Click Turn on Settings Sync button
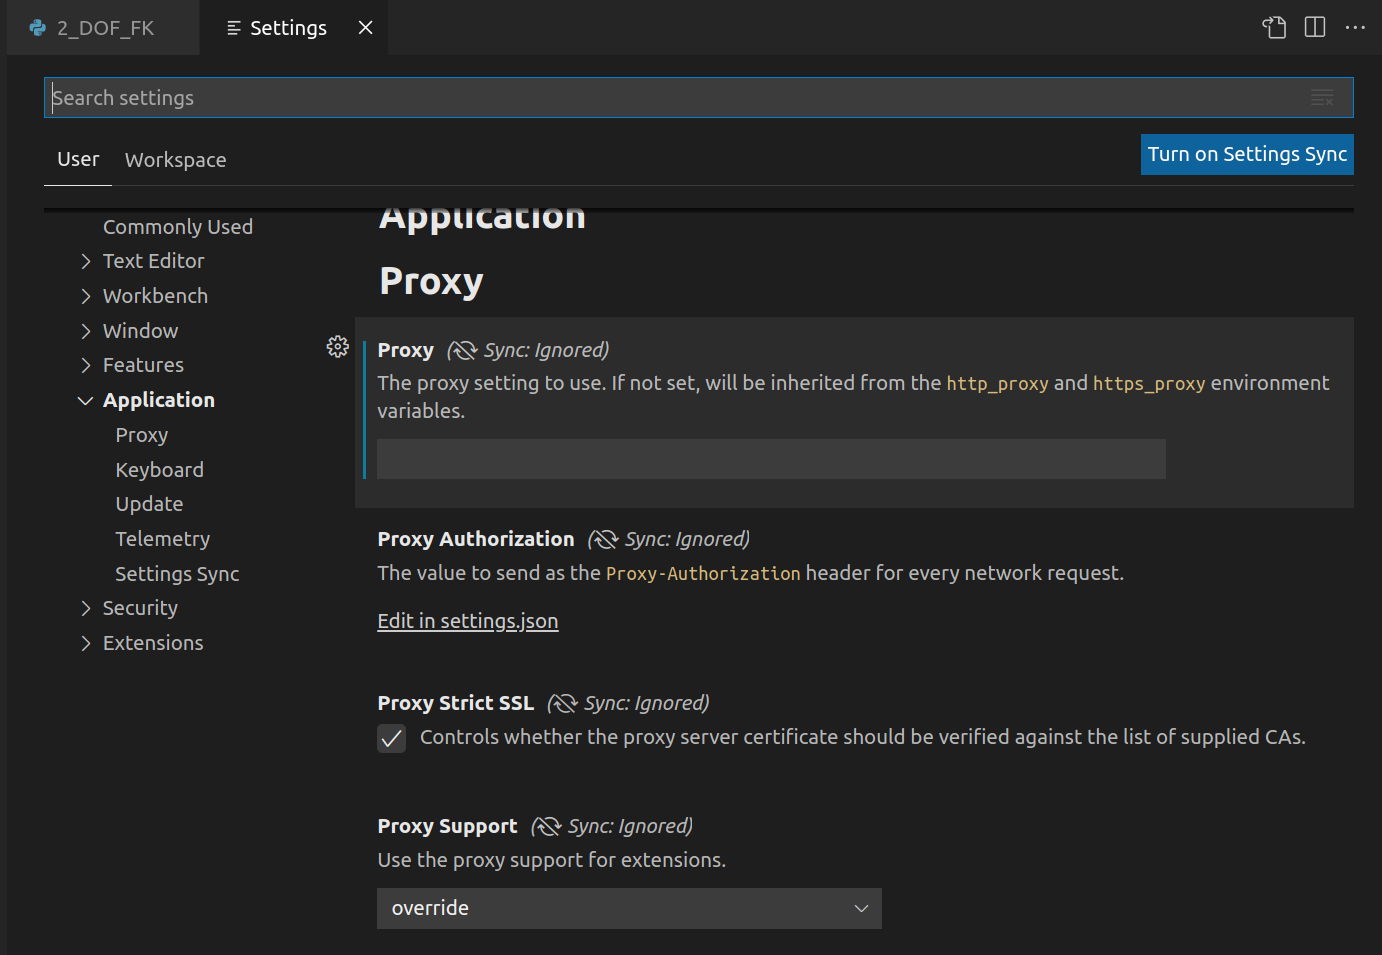The image size is (1382, 955). coord(1247,154)
